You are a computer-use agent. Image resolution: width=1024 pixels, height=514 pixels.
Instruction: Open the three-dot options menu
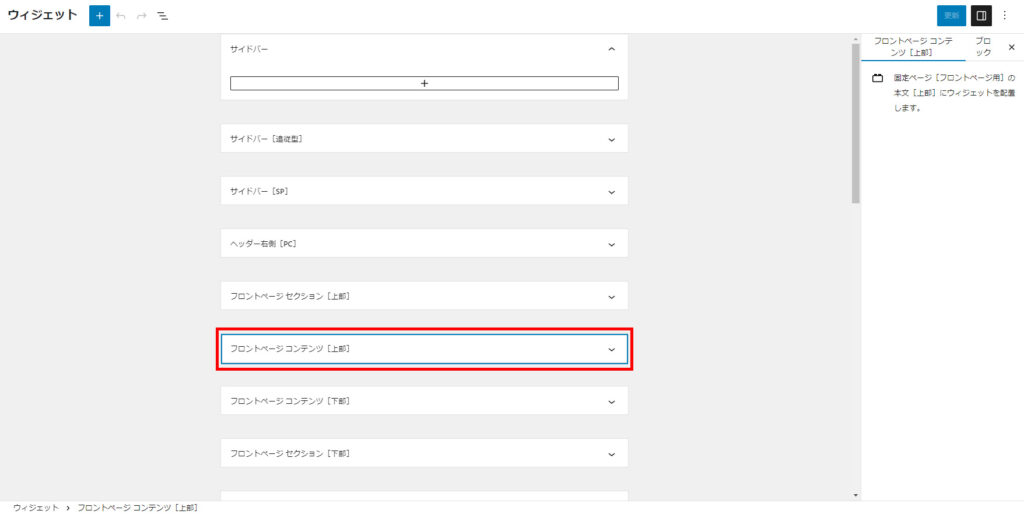click(1005, 16)
